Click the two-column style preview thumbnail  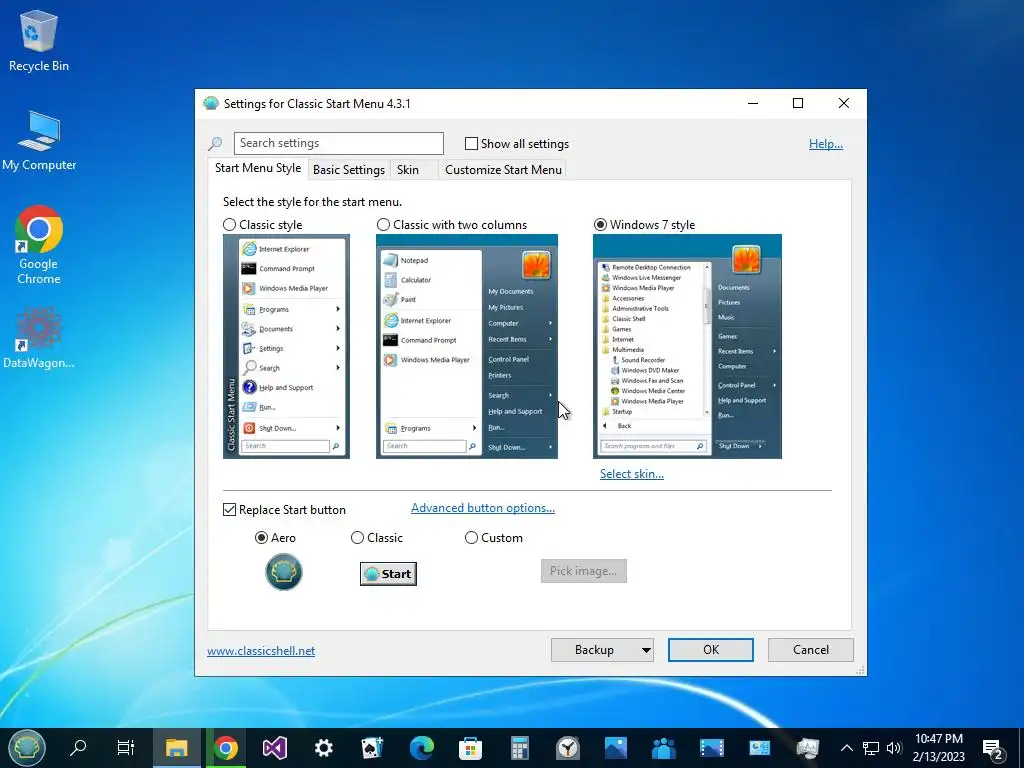click(x=466, y=346)
